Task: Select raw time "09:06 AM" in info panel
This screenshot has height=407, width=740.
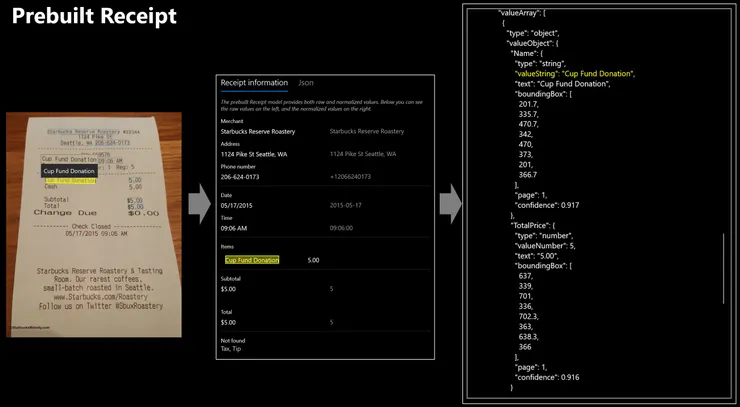Action: 234,228
